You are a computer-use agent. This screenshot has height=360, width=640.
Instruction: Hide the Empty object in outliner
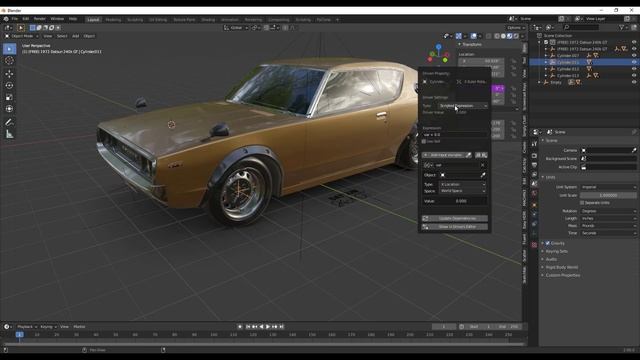pyautogui.click(x=634, y=82)
